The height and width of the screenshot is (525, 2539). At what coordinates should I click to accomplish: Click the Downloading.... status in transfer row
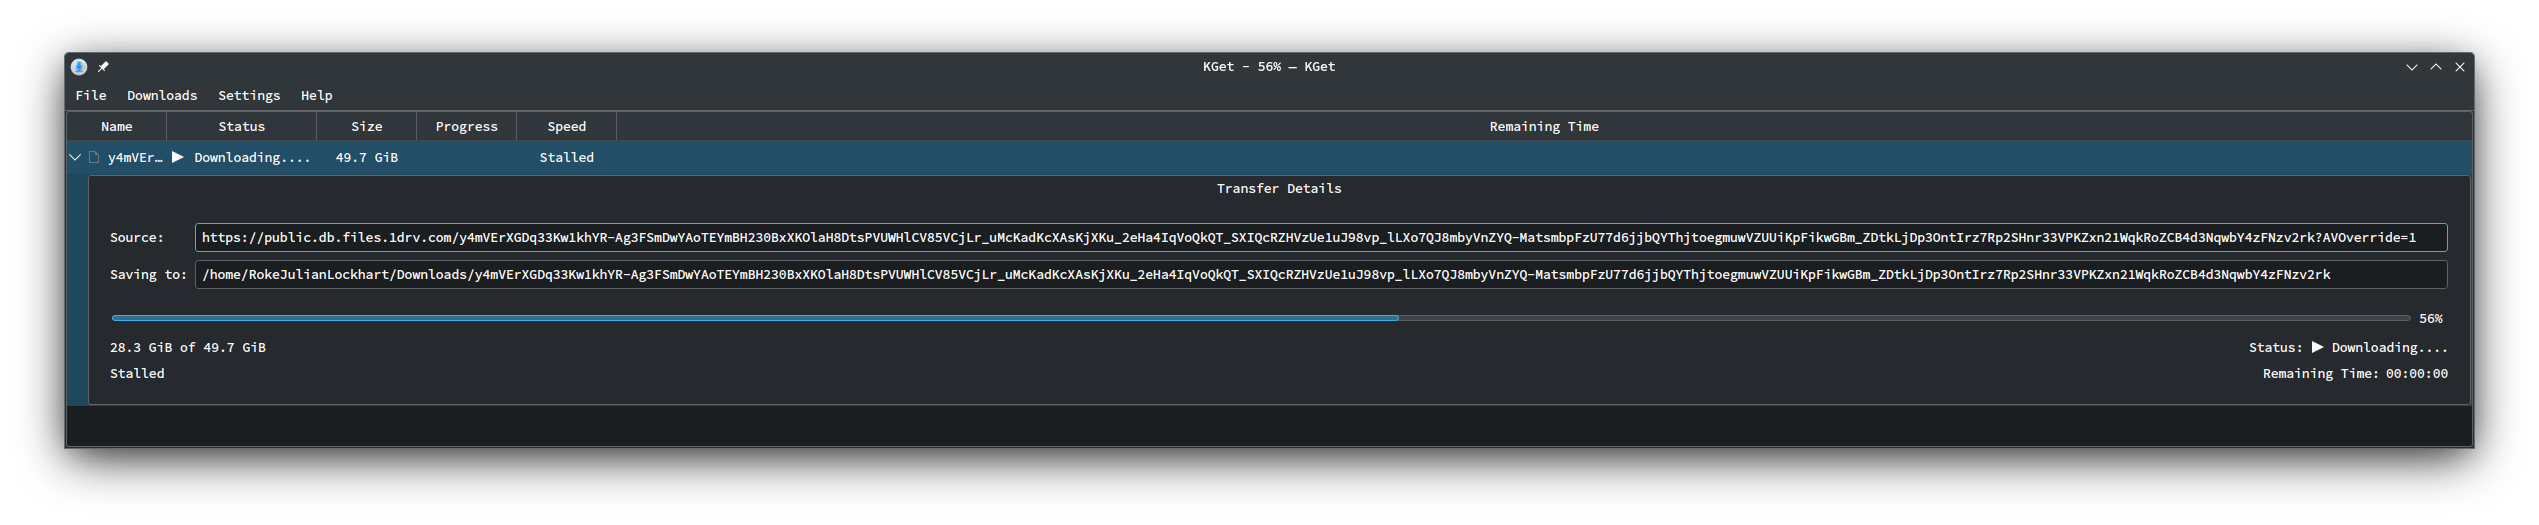coord(252,158)
